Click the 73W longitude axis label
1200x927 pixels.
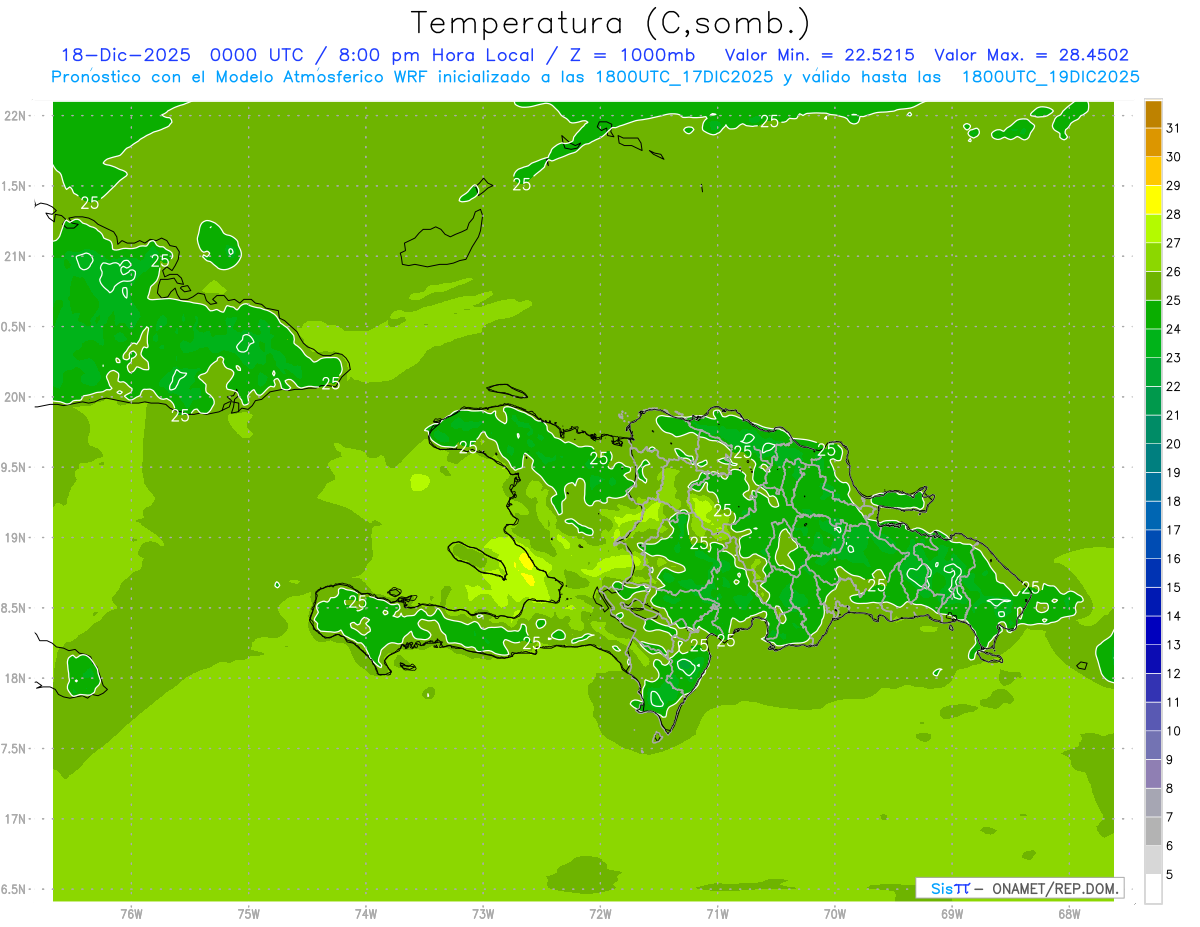(x=483, y=914)
